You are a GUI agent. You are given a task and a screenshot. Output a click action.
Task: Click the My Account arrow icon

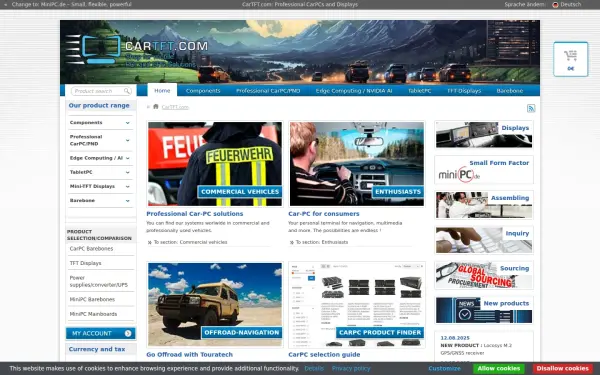point(128,333)
